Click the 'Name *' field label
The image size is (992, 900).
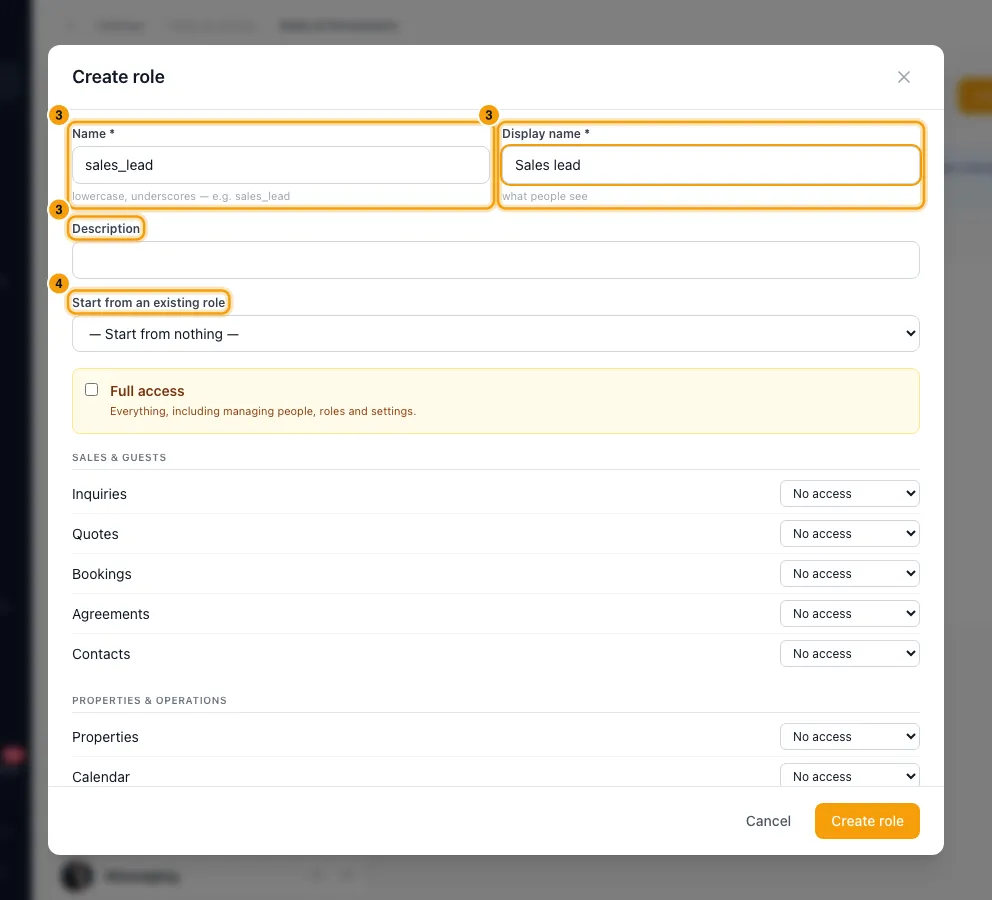93,133
